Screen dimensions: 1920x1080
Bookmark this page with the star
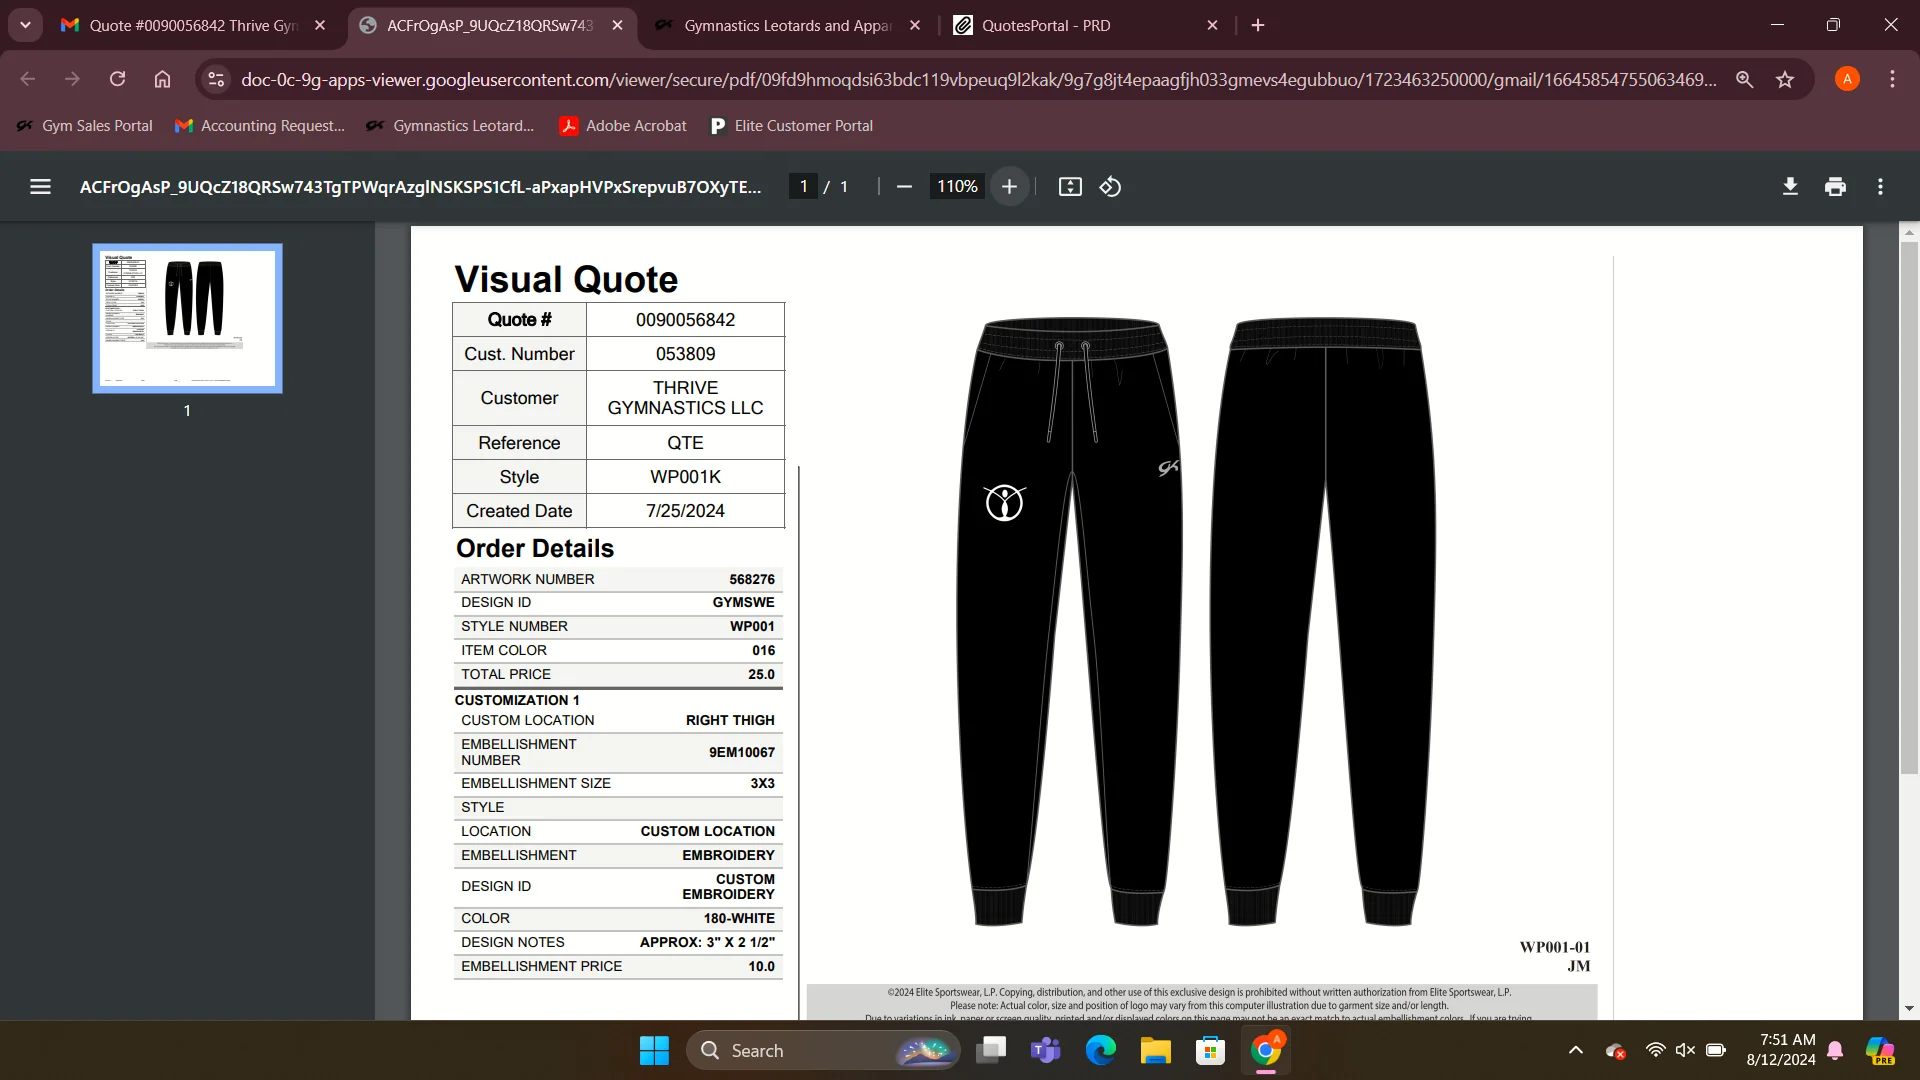pyautogui.click(x=1785, y=79)
